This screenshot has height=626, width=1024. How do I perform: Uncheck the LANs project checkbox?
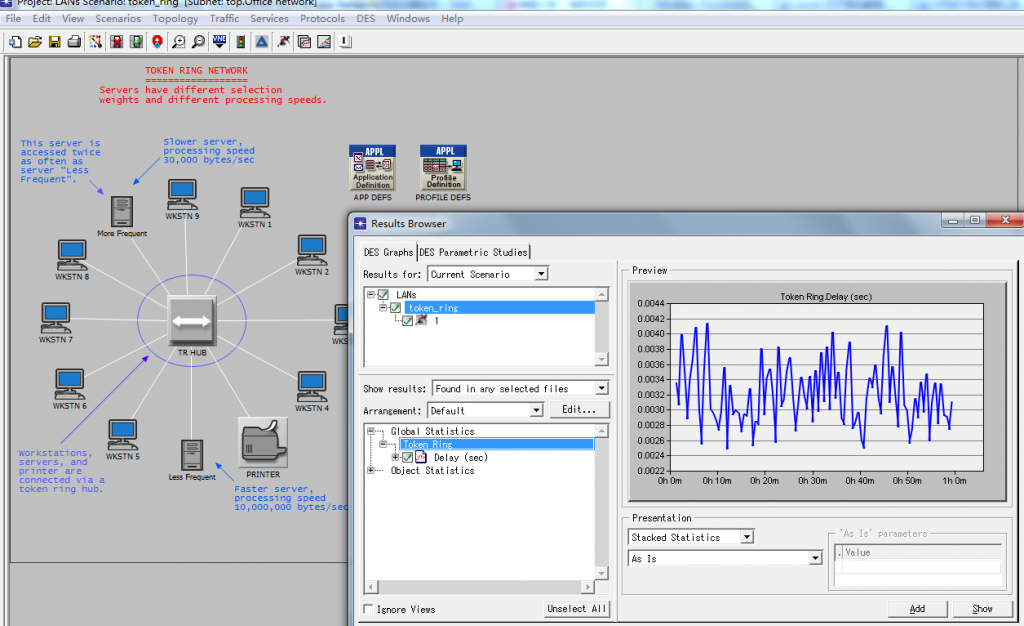pos(383,294)
